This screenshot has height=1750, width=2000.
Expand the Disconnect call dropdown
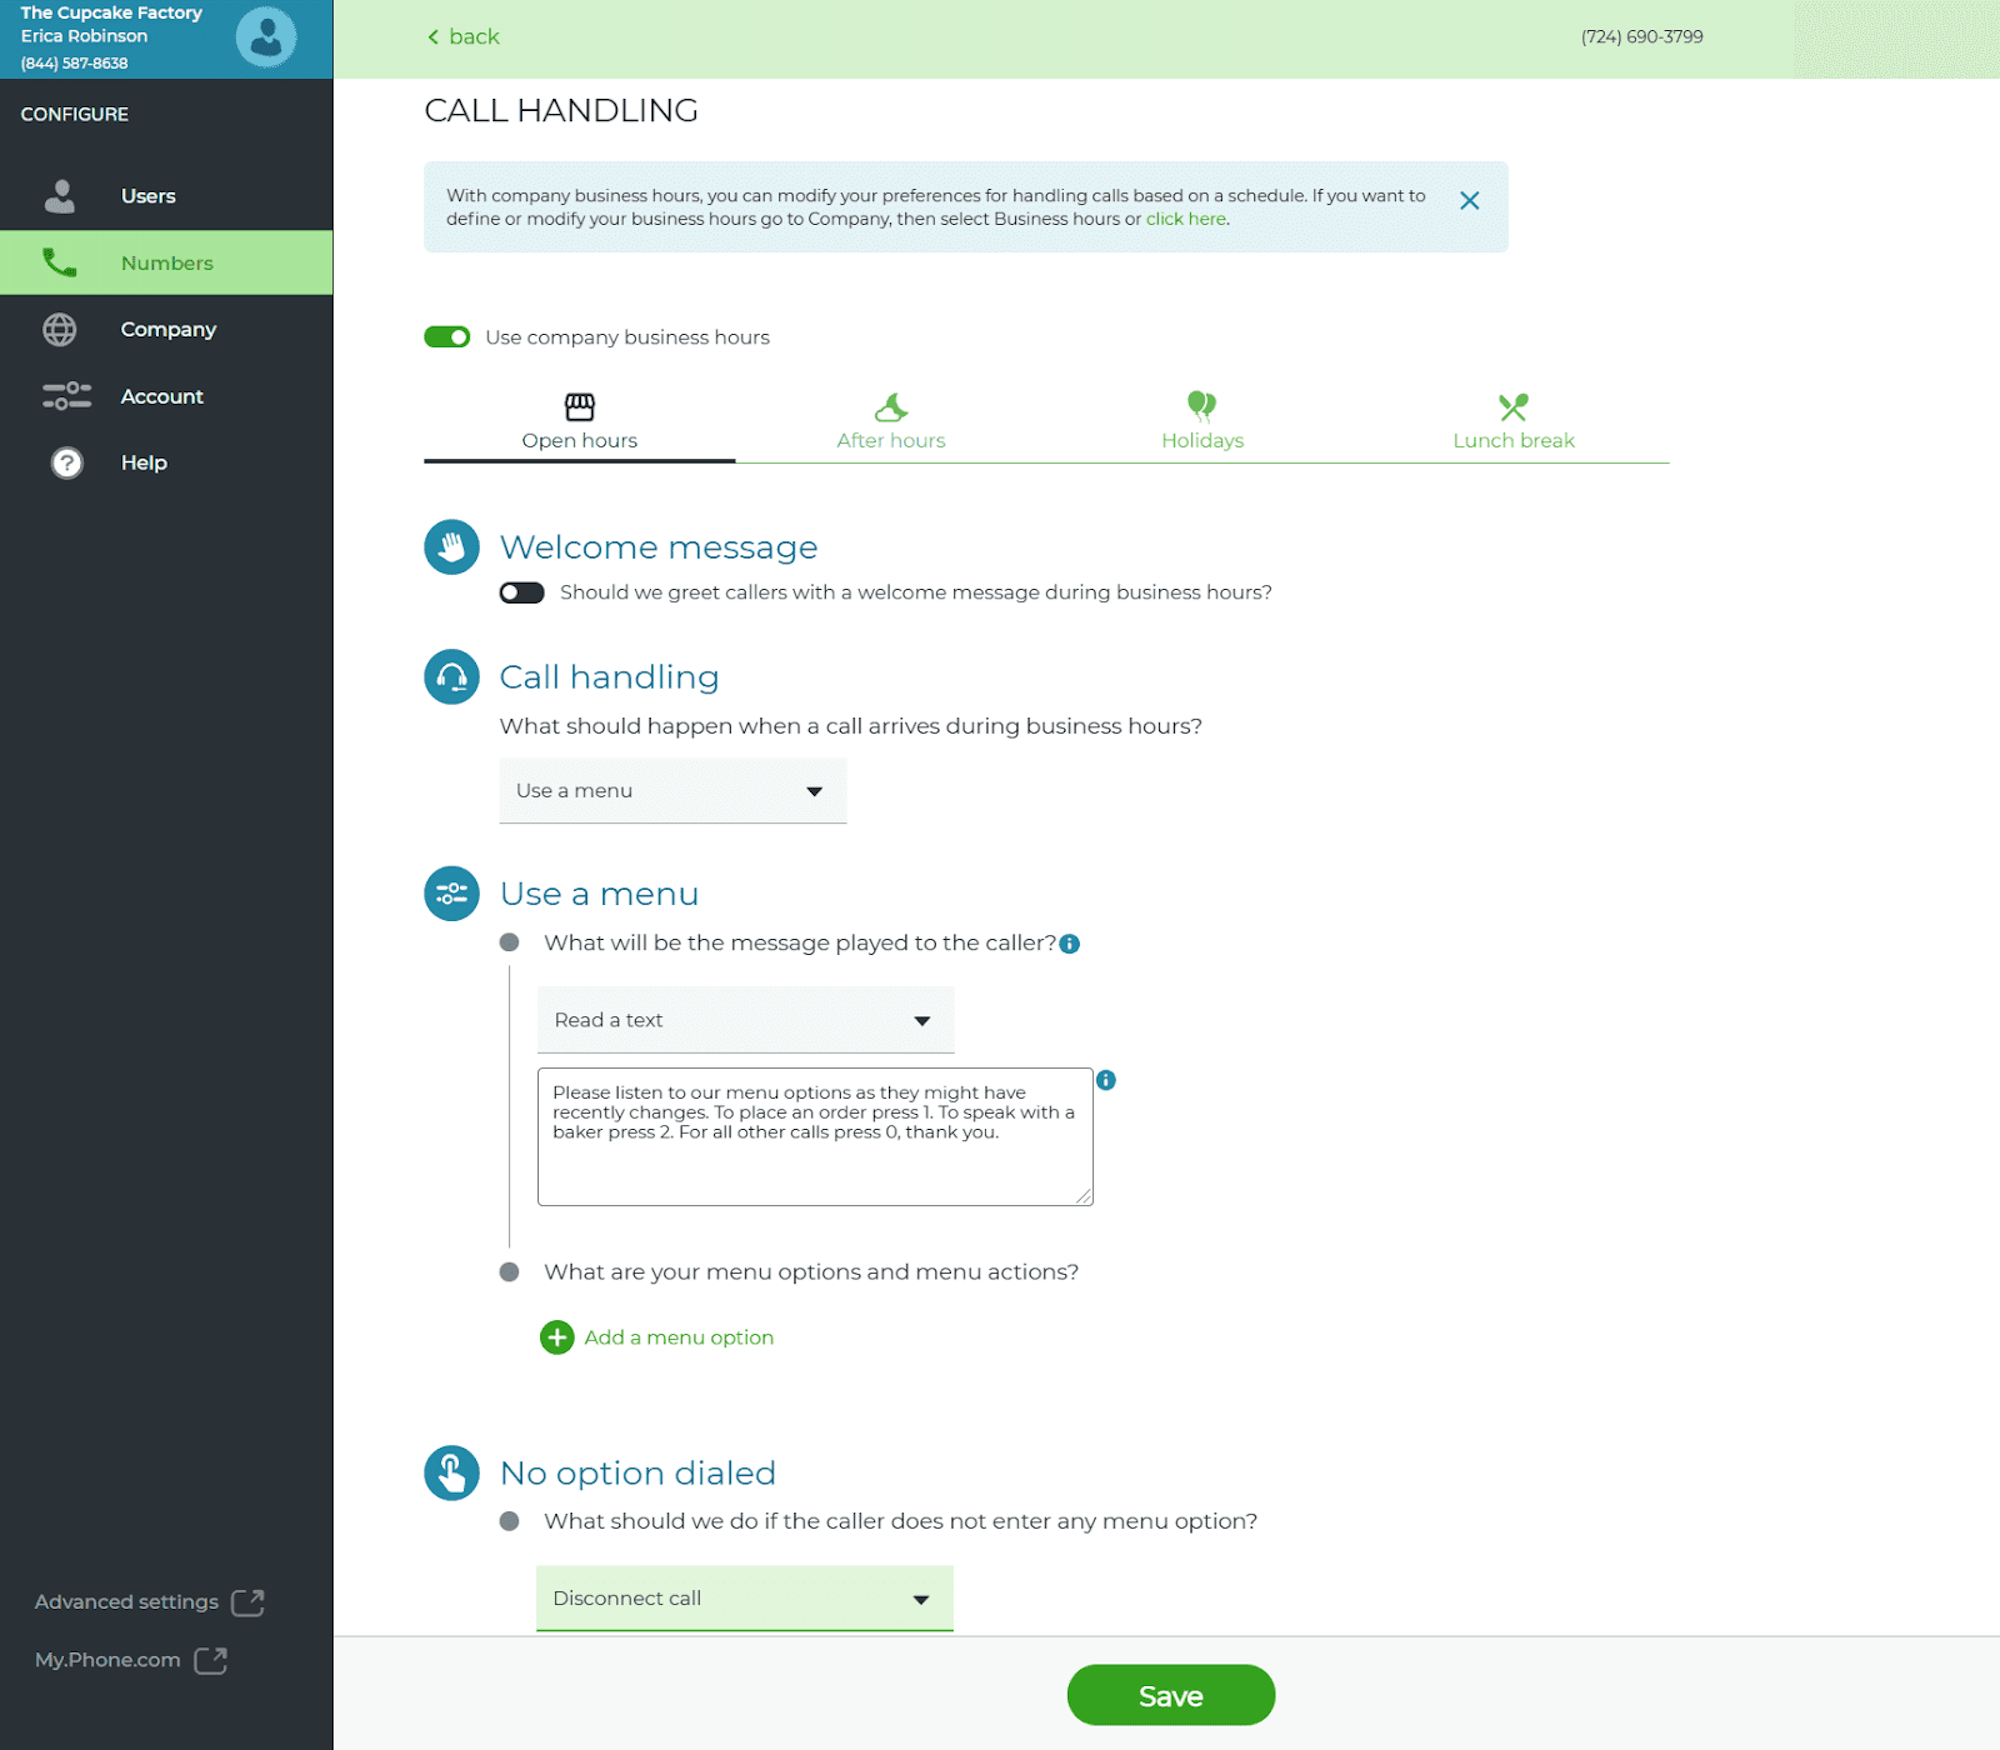(x=920, y=1597)
